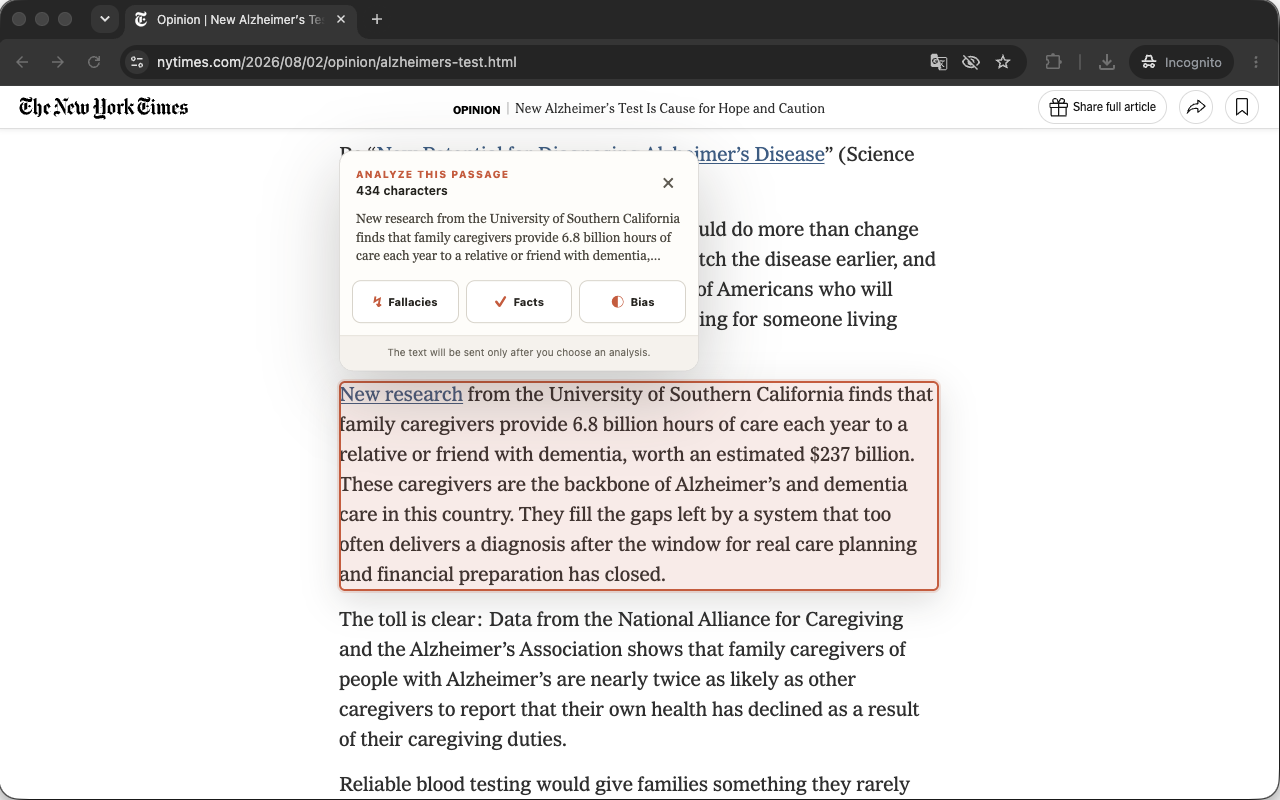
Task: Open the downloads icon
Action: (1106, 62)
